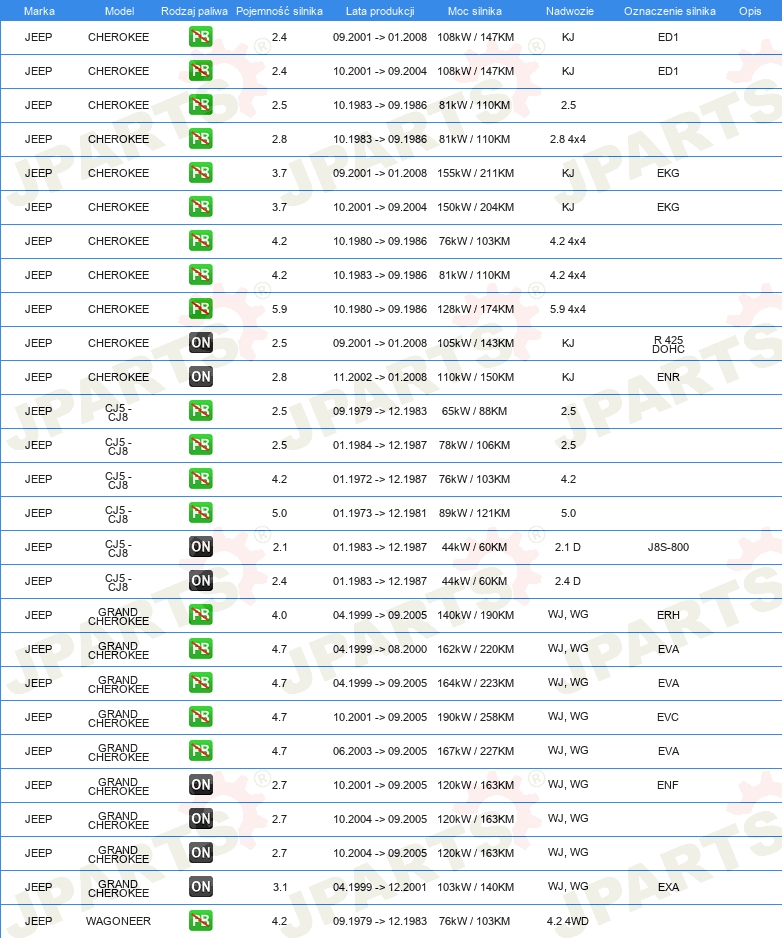This screenshot has width=782, height=938.
Task: Click the 3.1 engine capacity cell
Action: [279, 887]
